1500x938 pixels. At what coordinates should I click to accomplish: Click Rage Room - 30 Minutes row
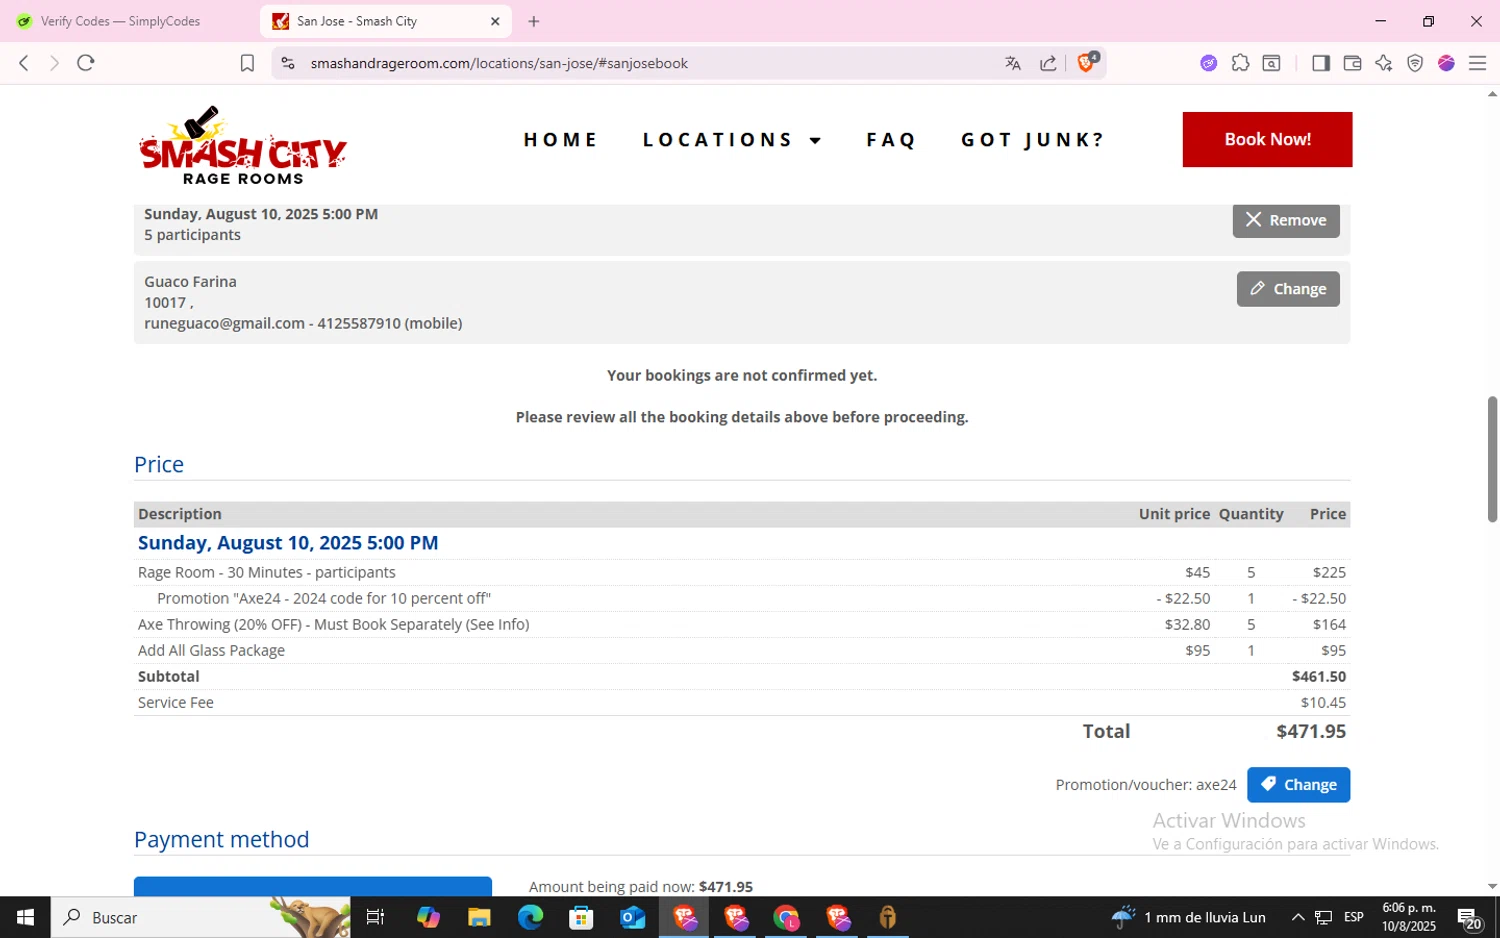(x=742, y=573)
